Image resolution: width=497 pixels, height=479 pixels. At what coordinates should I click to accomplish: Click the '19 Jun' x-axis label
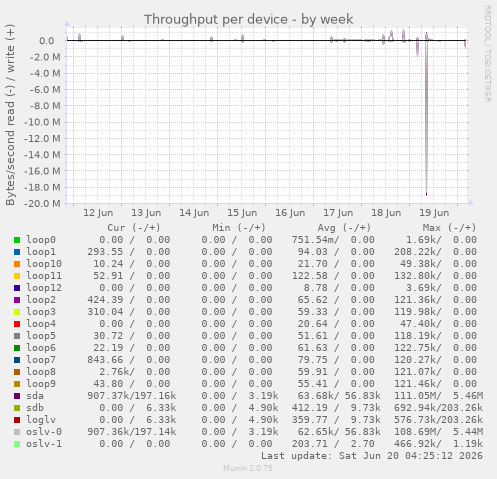[x=434, y=213]
